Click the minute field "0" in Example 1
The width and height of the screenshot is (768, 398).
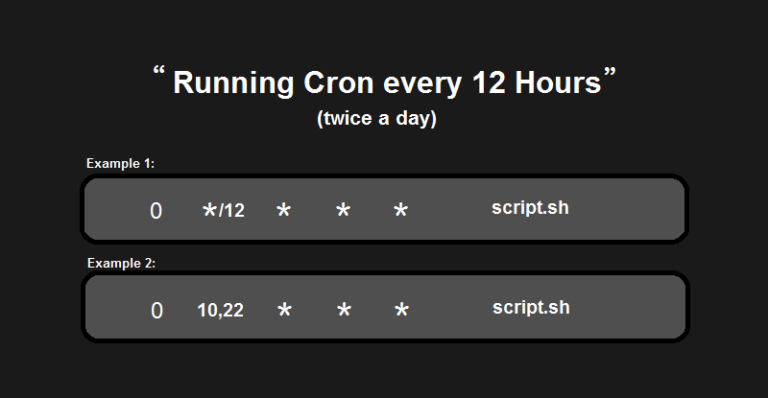click(x=156, y=211)
